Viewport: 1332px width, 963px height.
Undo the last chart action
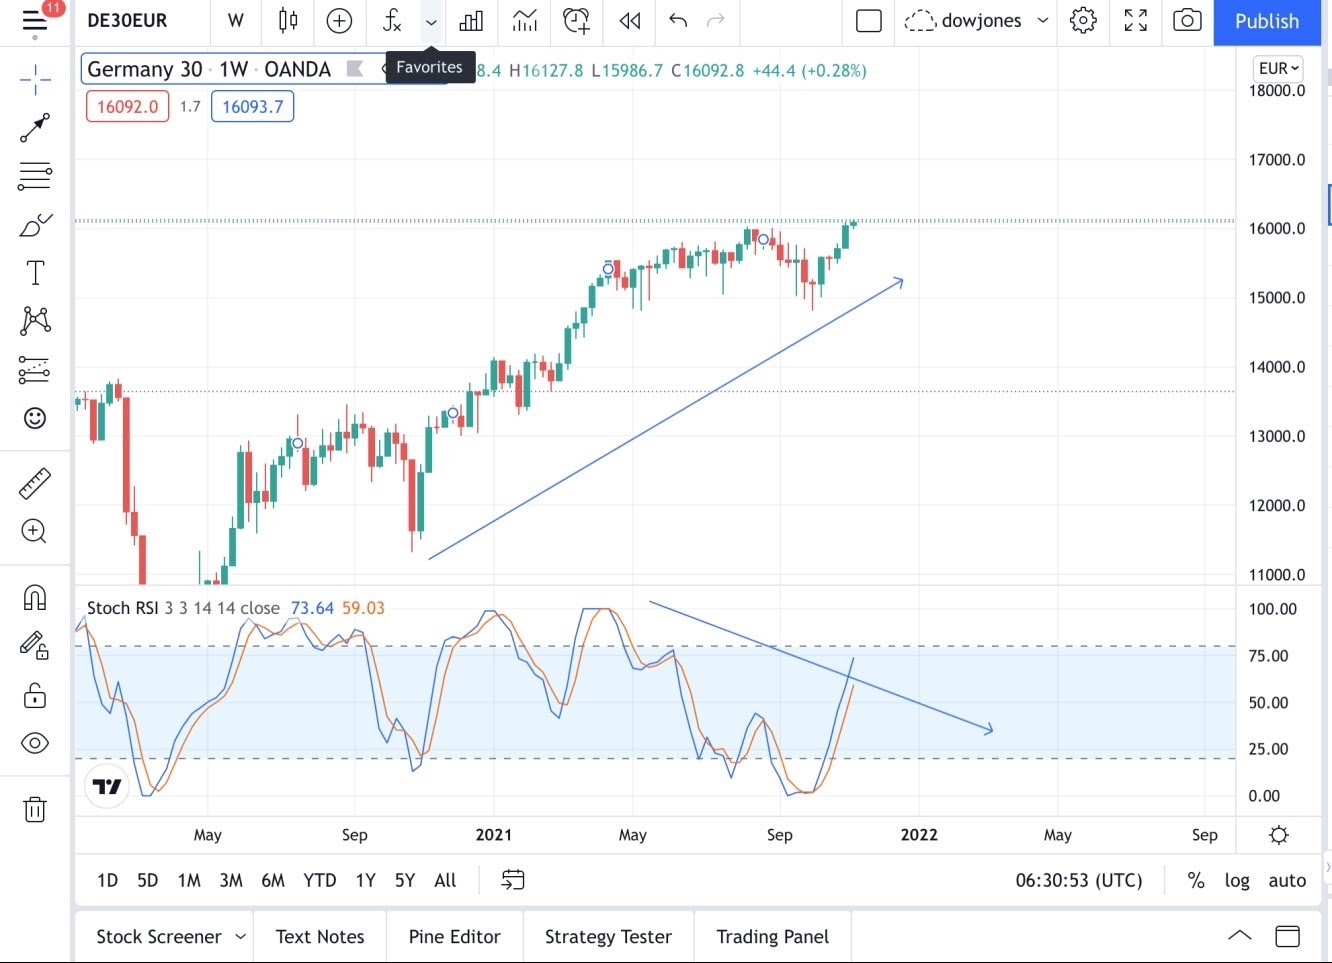[678, 21]
